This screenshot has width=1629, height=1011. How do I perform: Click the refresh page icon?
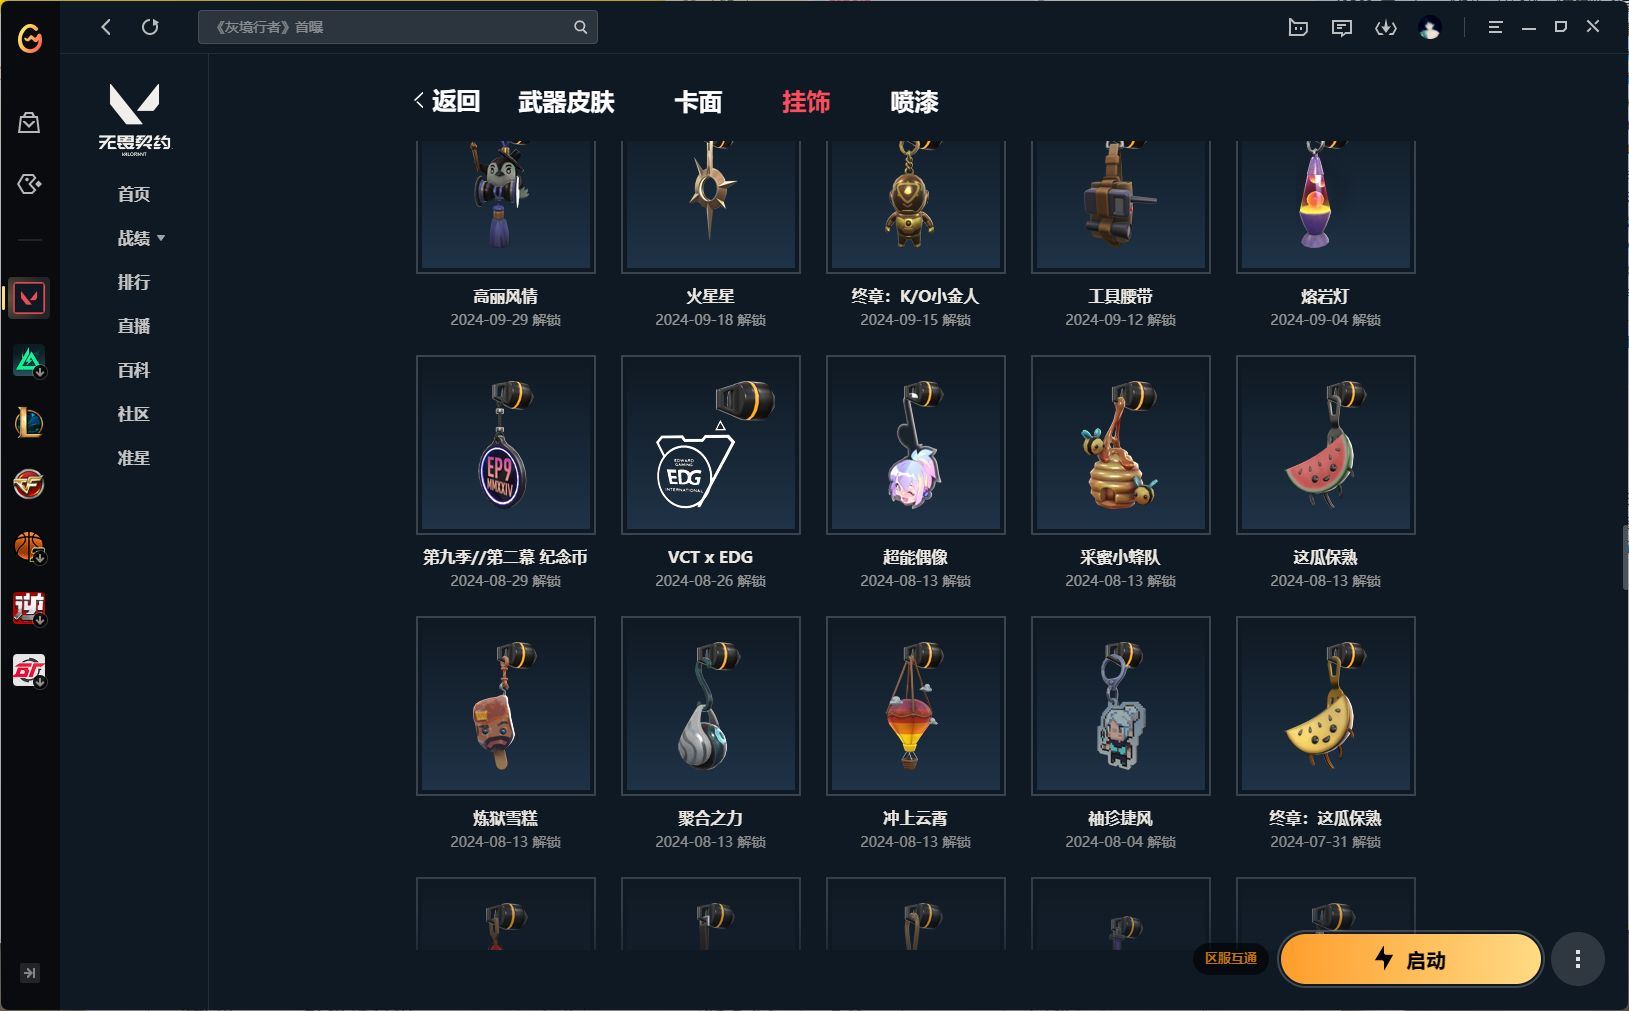(x=150, y=27)
